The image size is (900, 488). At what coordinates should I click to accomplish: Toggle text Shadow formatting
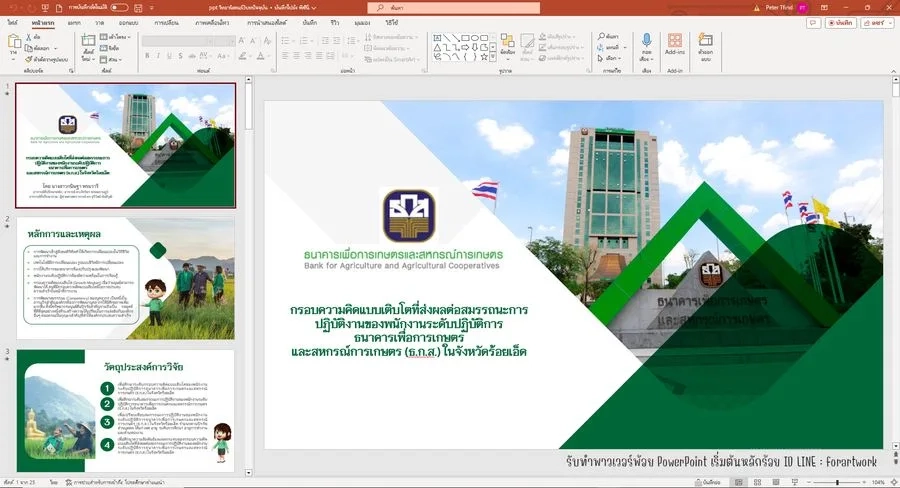point(180,56)
